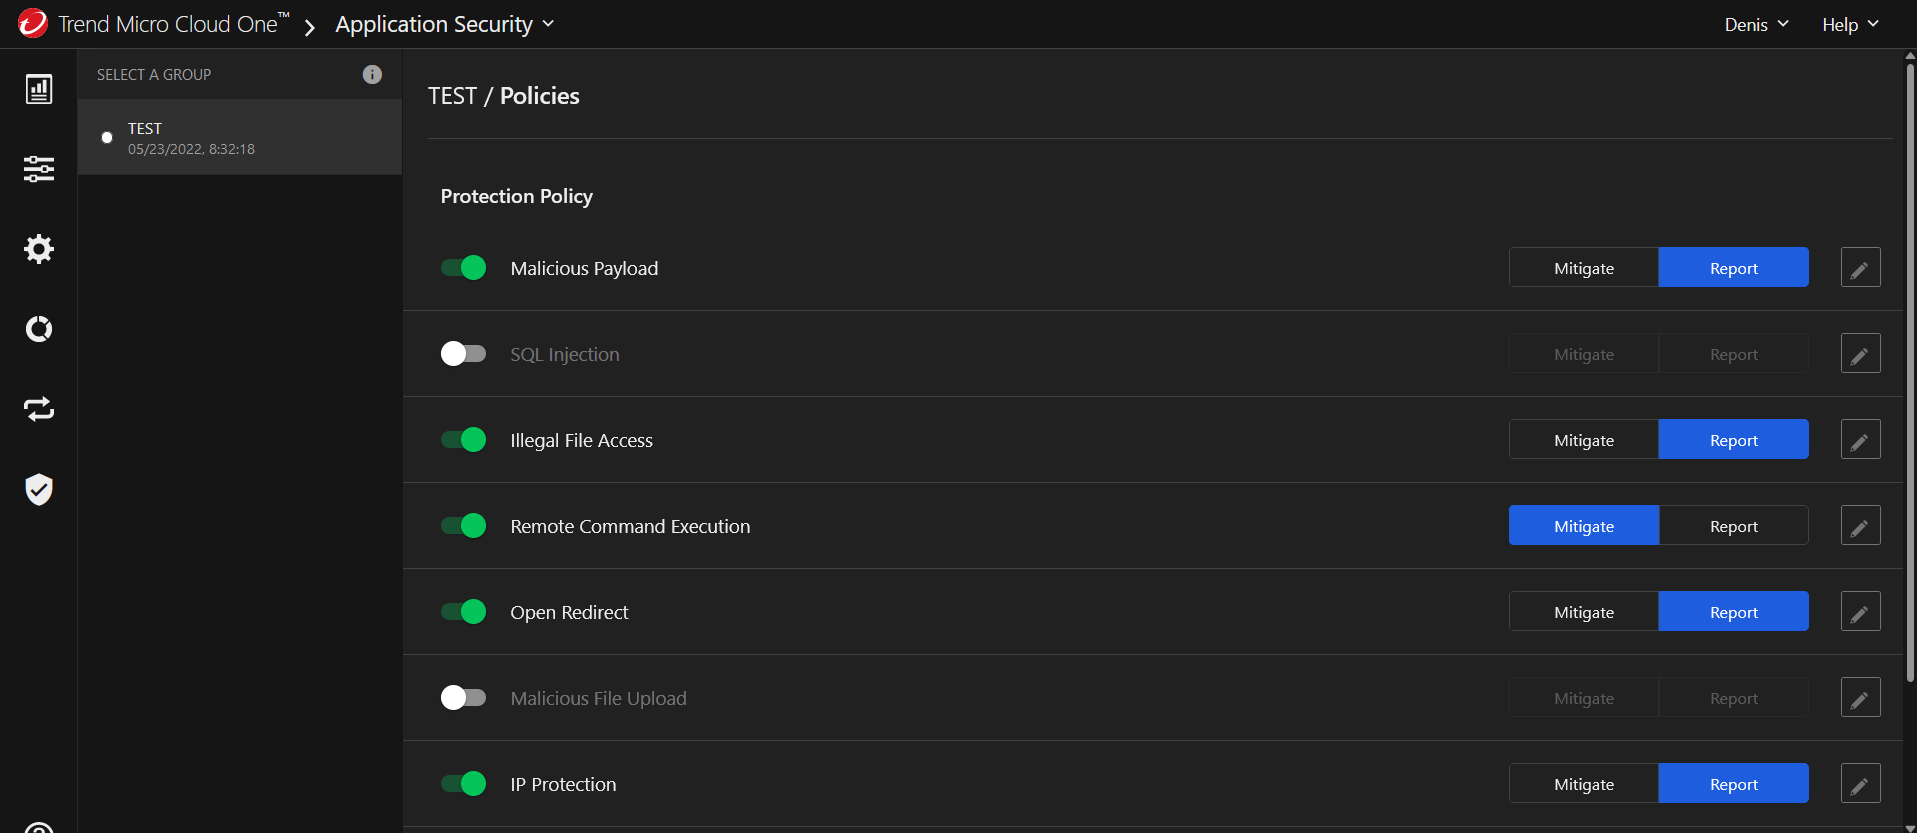Click the policy sliders icon in sidebar
The width and height of the screenshot is (1917, 833).
tap(39, 169)
